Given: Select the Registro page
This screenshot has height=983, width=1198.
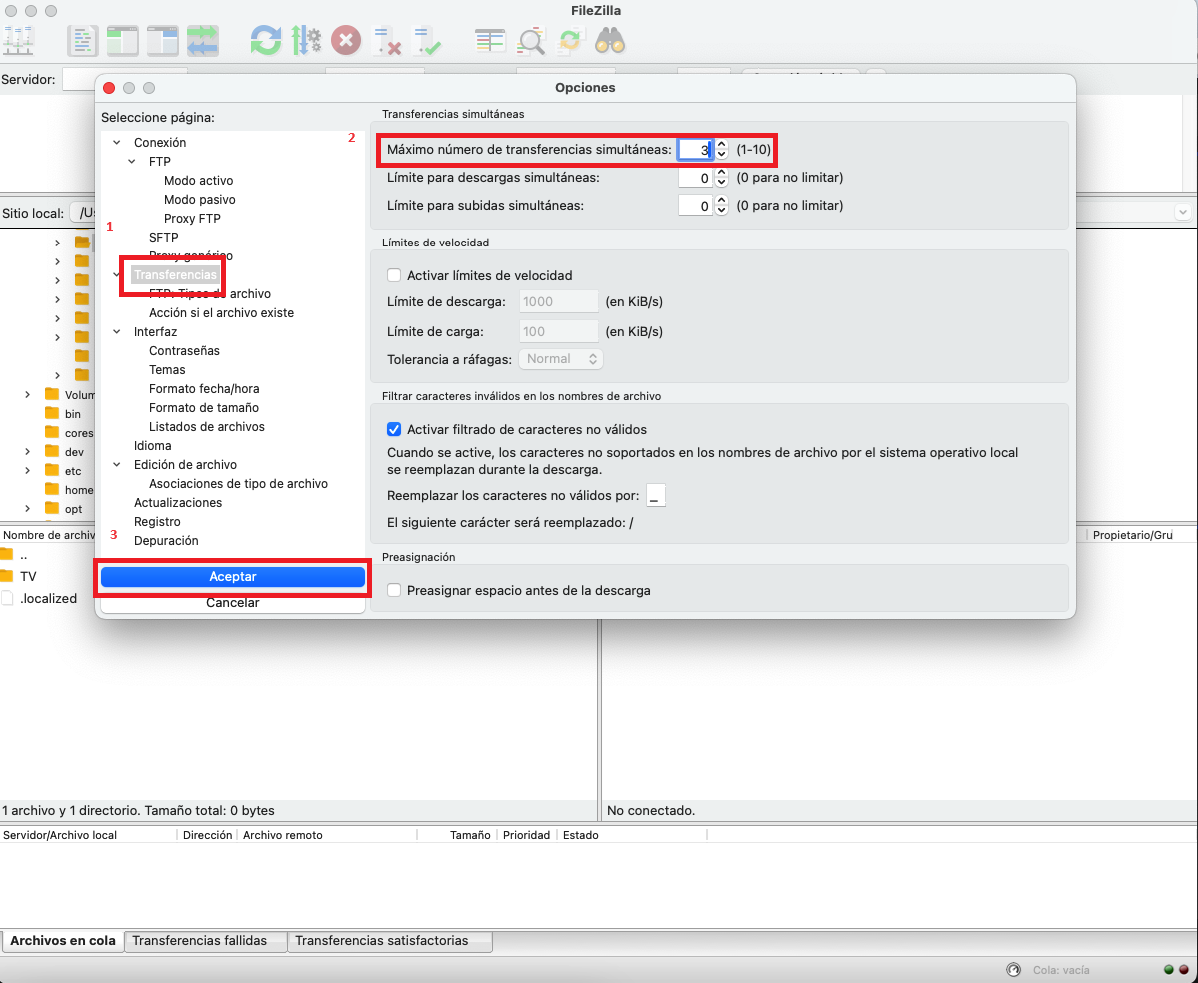Looking at the screenshot, I should pyautogui.click(x=157, y=522).
